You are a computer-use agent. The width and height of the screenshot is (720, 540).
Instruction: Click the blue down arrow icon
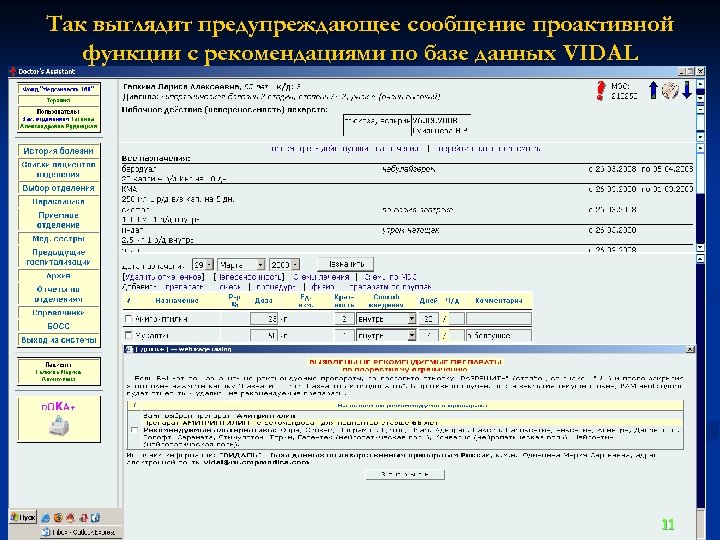tap(686, 90)
